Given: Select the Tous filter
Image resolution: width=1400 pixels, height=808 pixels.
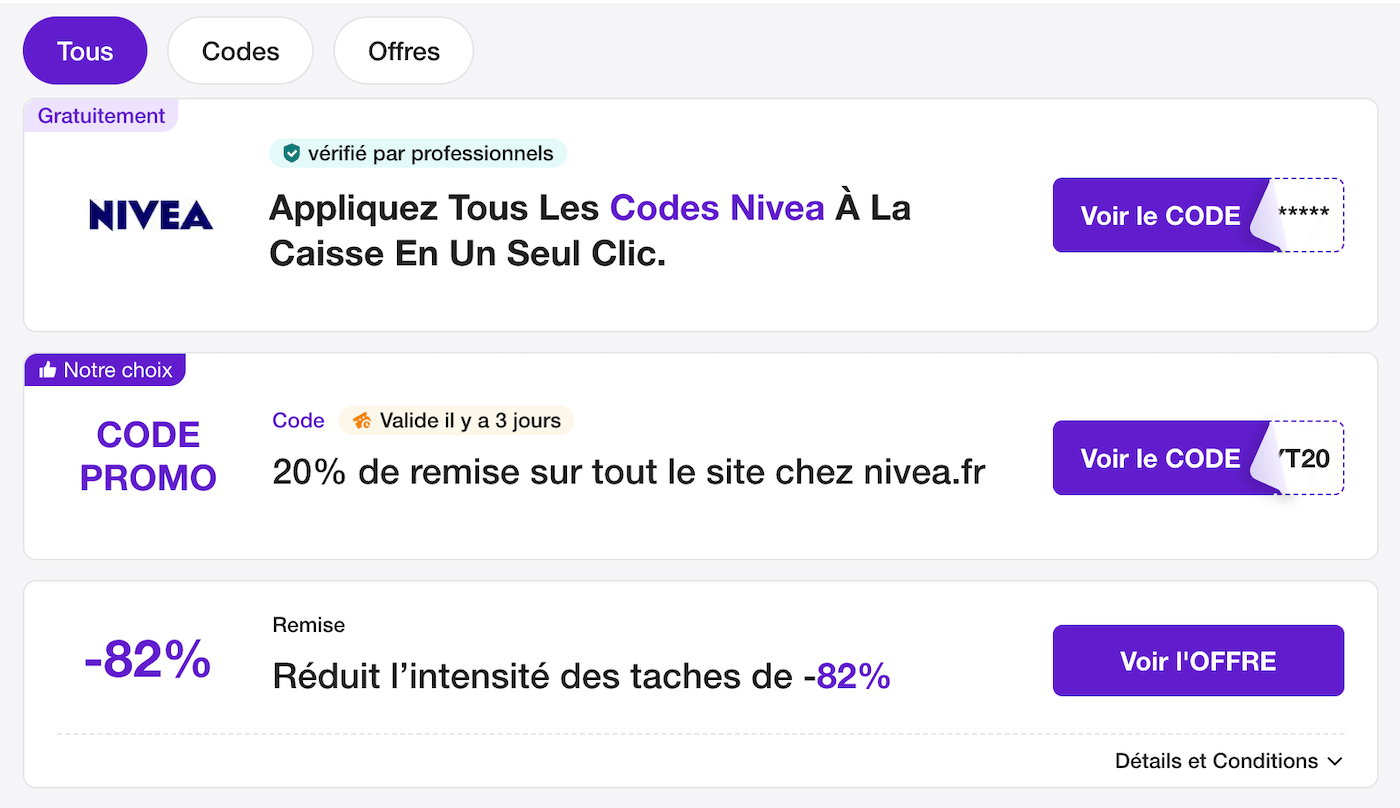Looking at the screenshot, I should (84, 50).
